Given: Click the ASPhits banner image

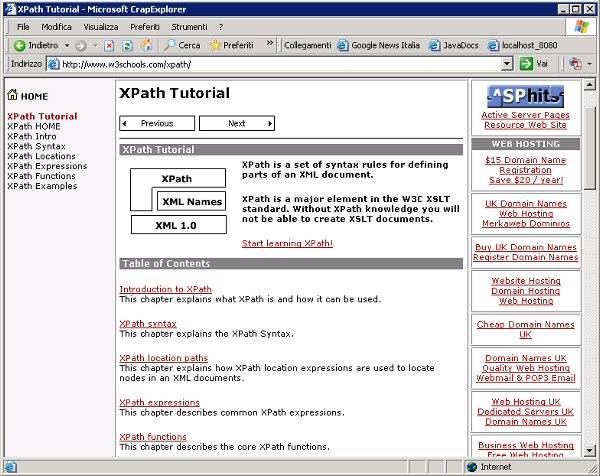Looking at the screenshot, I should [x=525, y=96].
